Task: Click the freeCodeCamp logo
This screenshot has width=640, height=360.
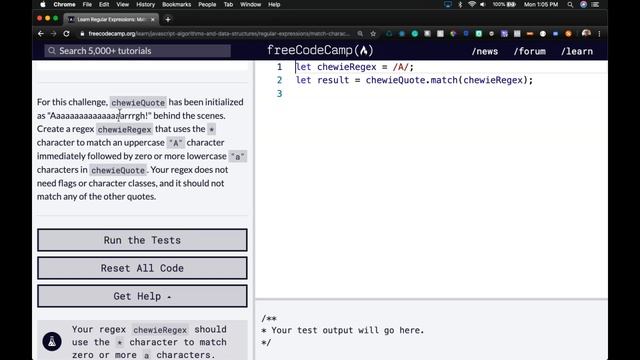Action: click(x=320, y=51)
